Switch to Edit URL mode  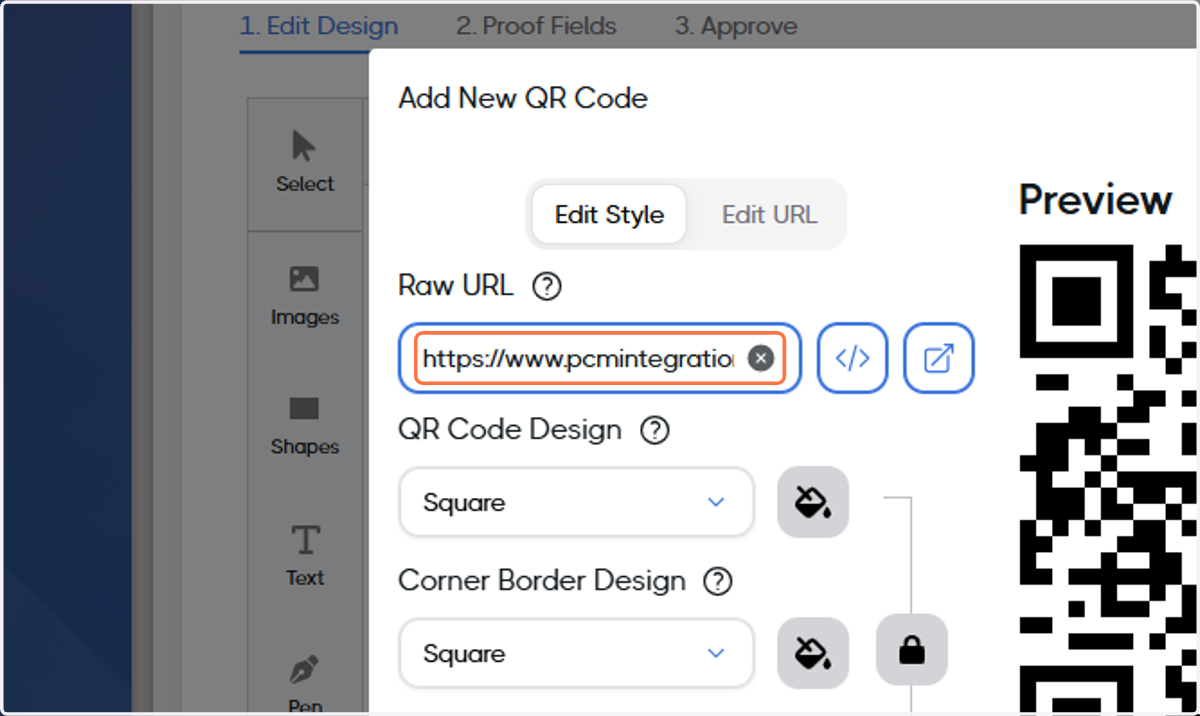coord(769,214)
